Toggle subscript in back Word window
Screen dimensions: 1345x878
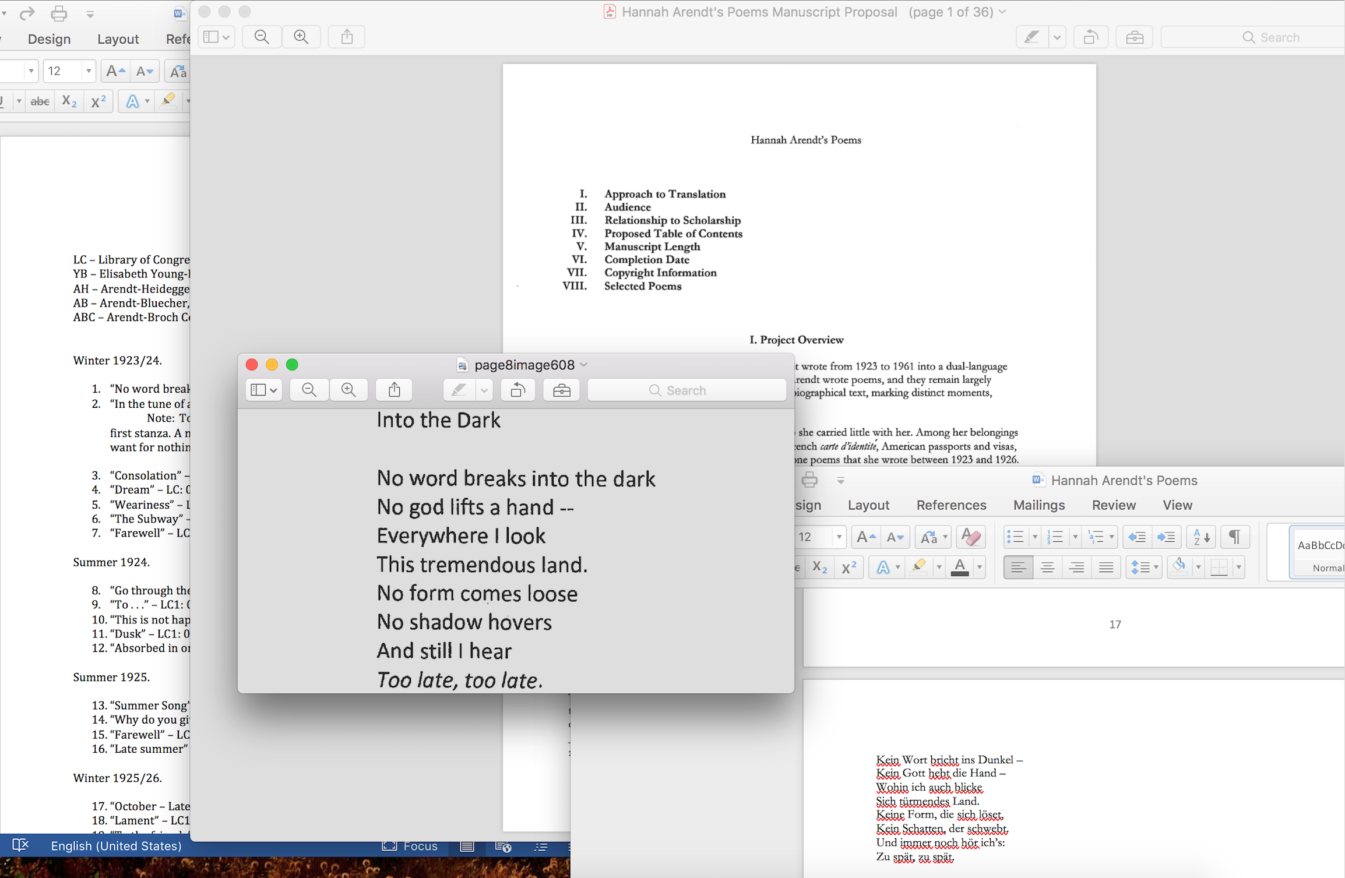pos(69,101)
